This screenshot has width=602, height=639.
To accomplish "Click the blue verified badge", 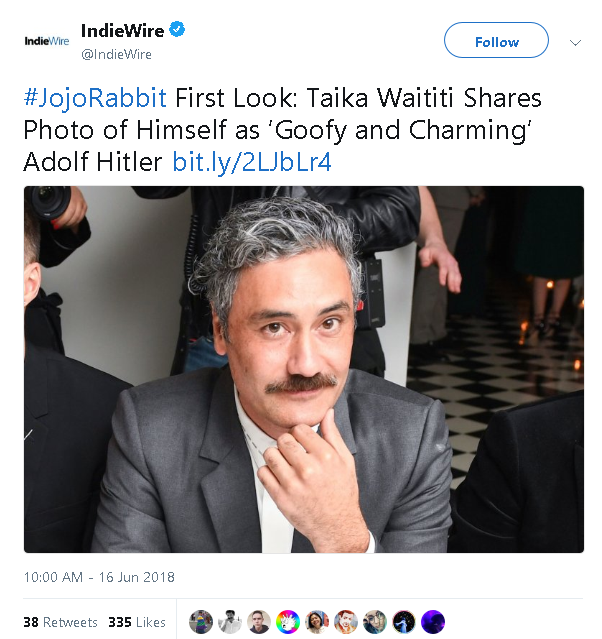I will pos(176,30).
